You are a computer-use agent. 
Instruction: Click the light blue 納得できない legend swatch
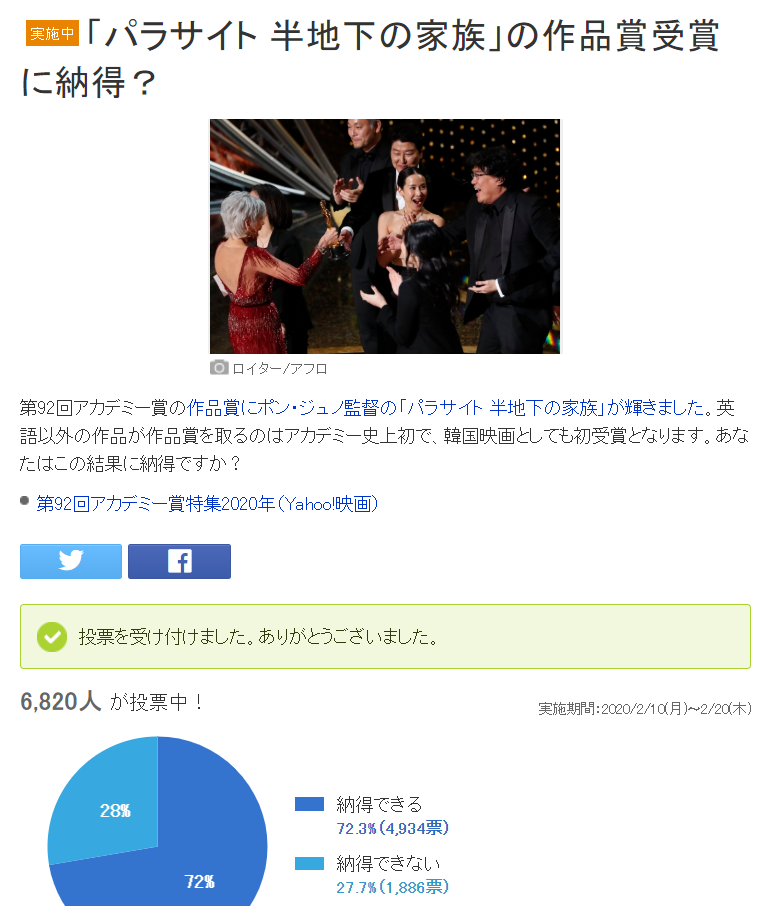pos(309,863)
